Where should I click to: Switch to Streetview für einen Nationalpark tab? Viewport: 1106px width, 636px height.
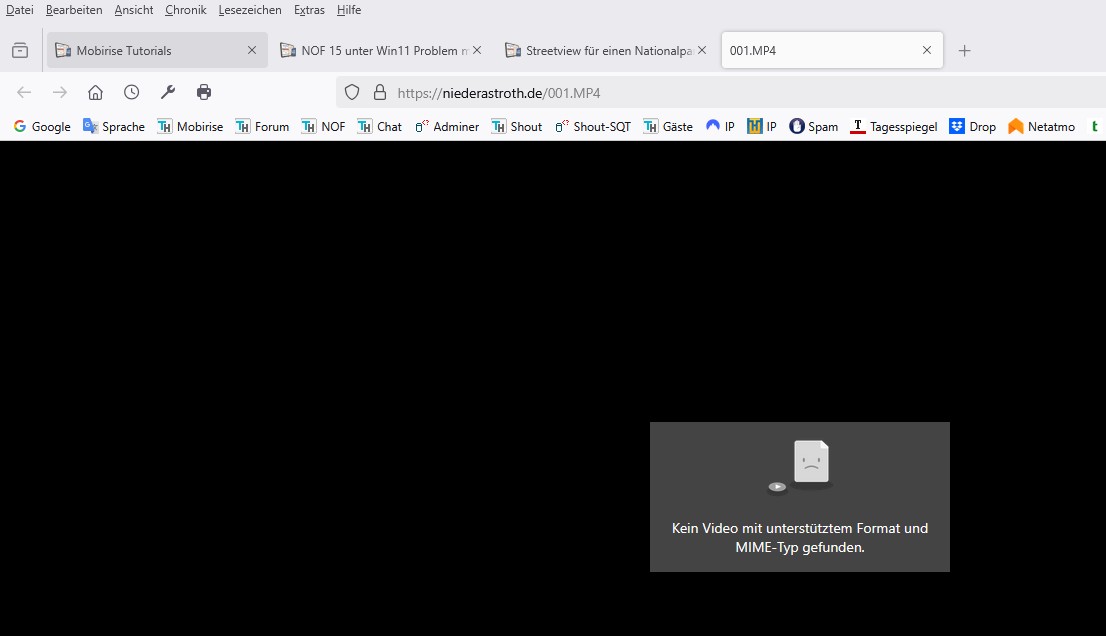[x=600, y=50]
